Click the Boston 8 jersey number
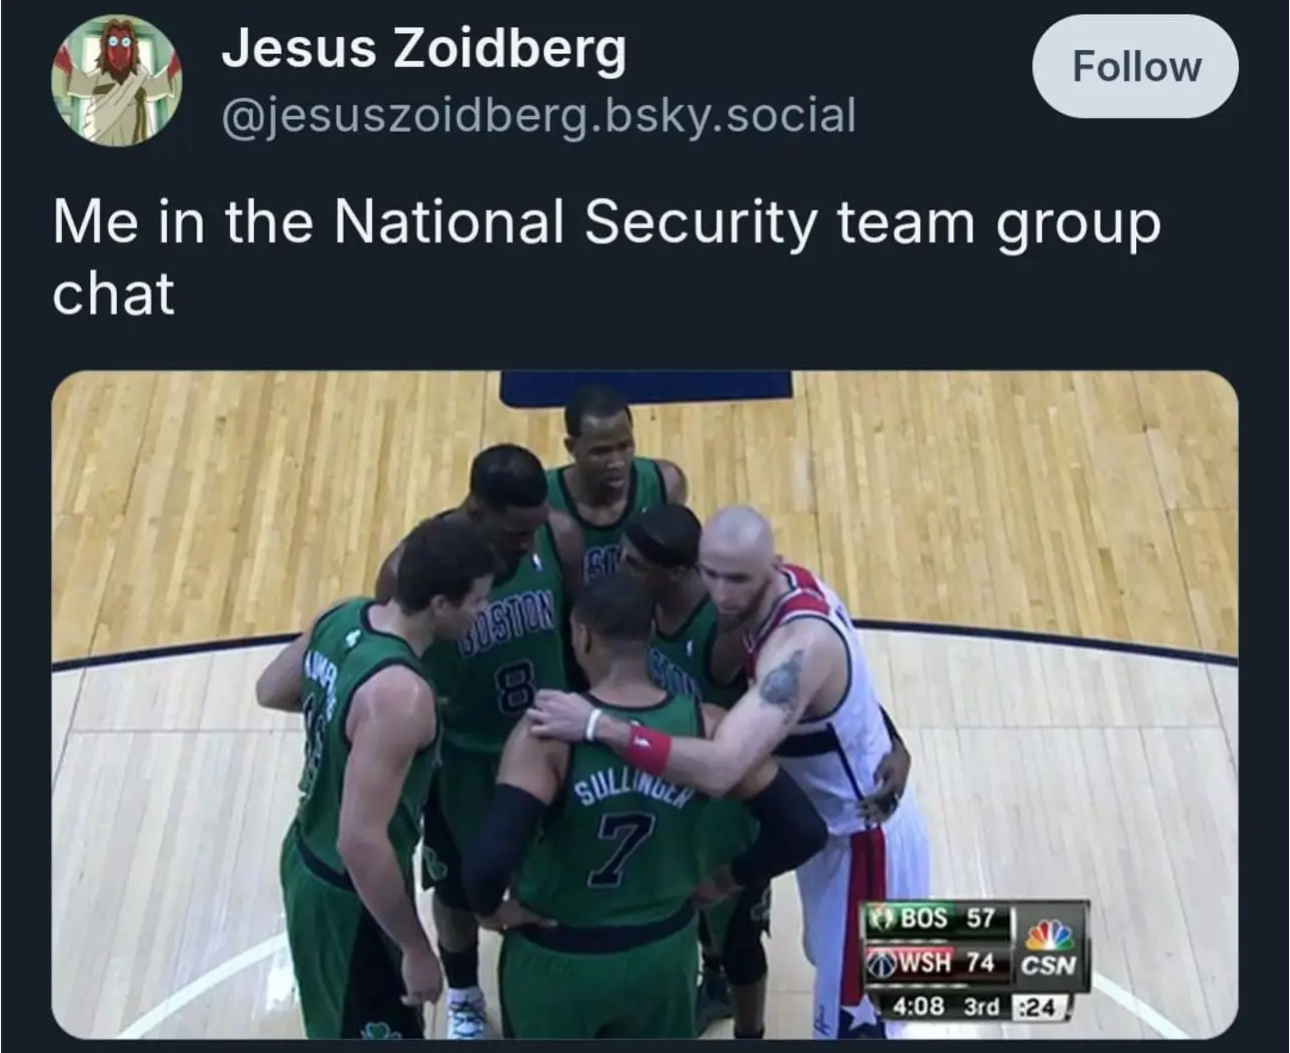Viewport: 1290px width, 1053px height. coord(513,690)
